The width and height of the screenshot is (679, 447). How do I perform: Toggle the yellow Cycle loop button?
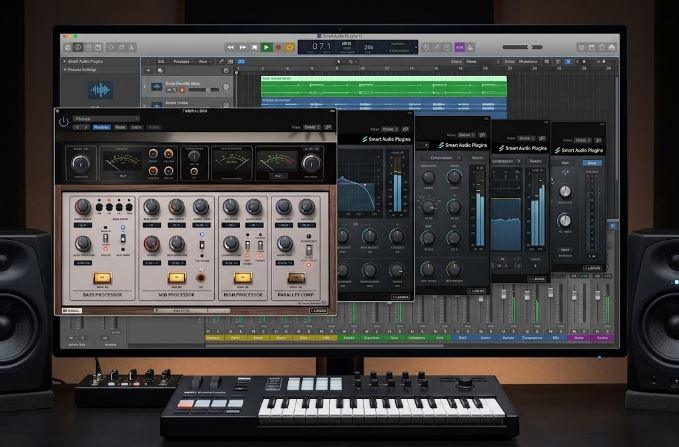(290, 47)
